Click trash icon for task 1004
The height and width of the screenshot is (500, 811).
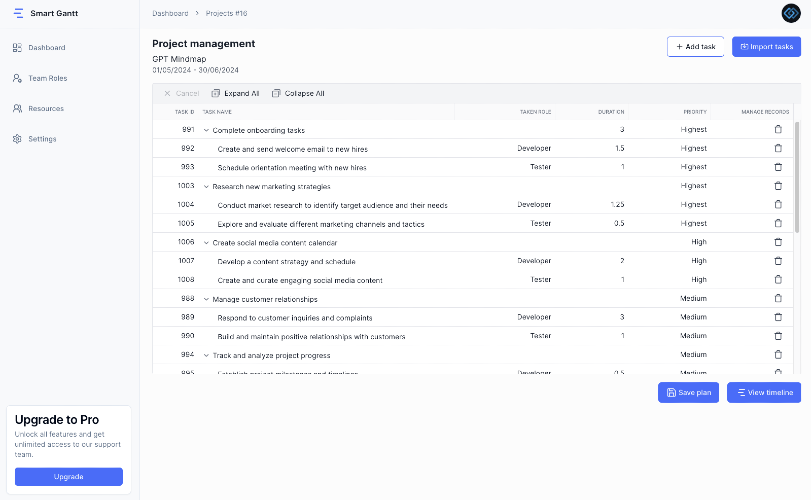coord(778,204)
